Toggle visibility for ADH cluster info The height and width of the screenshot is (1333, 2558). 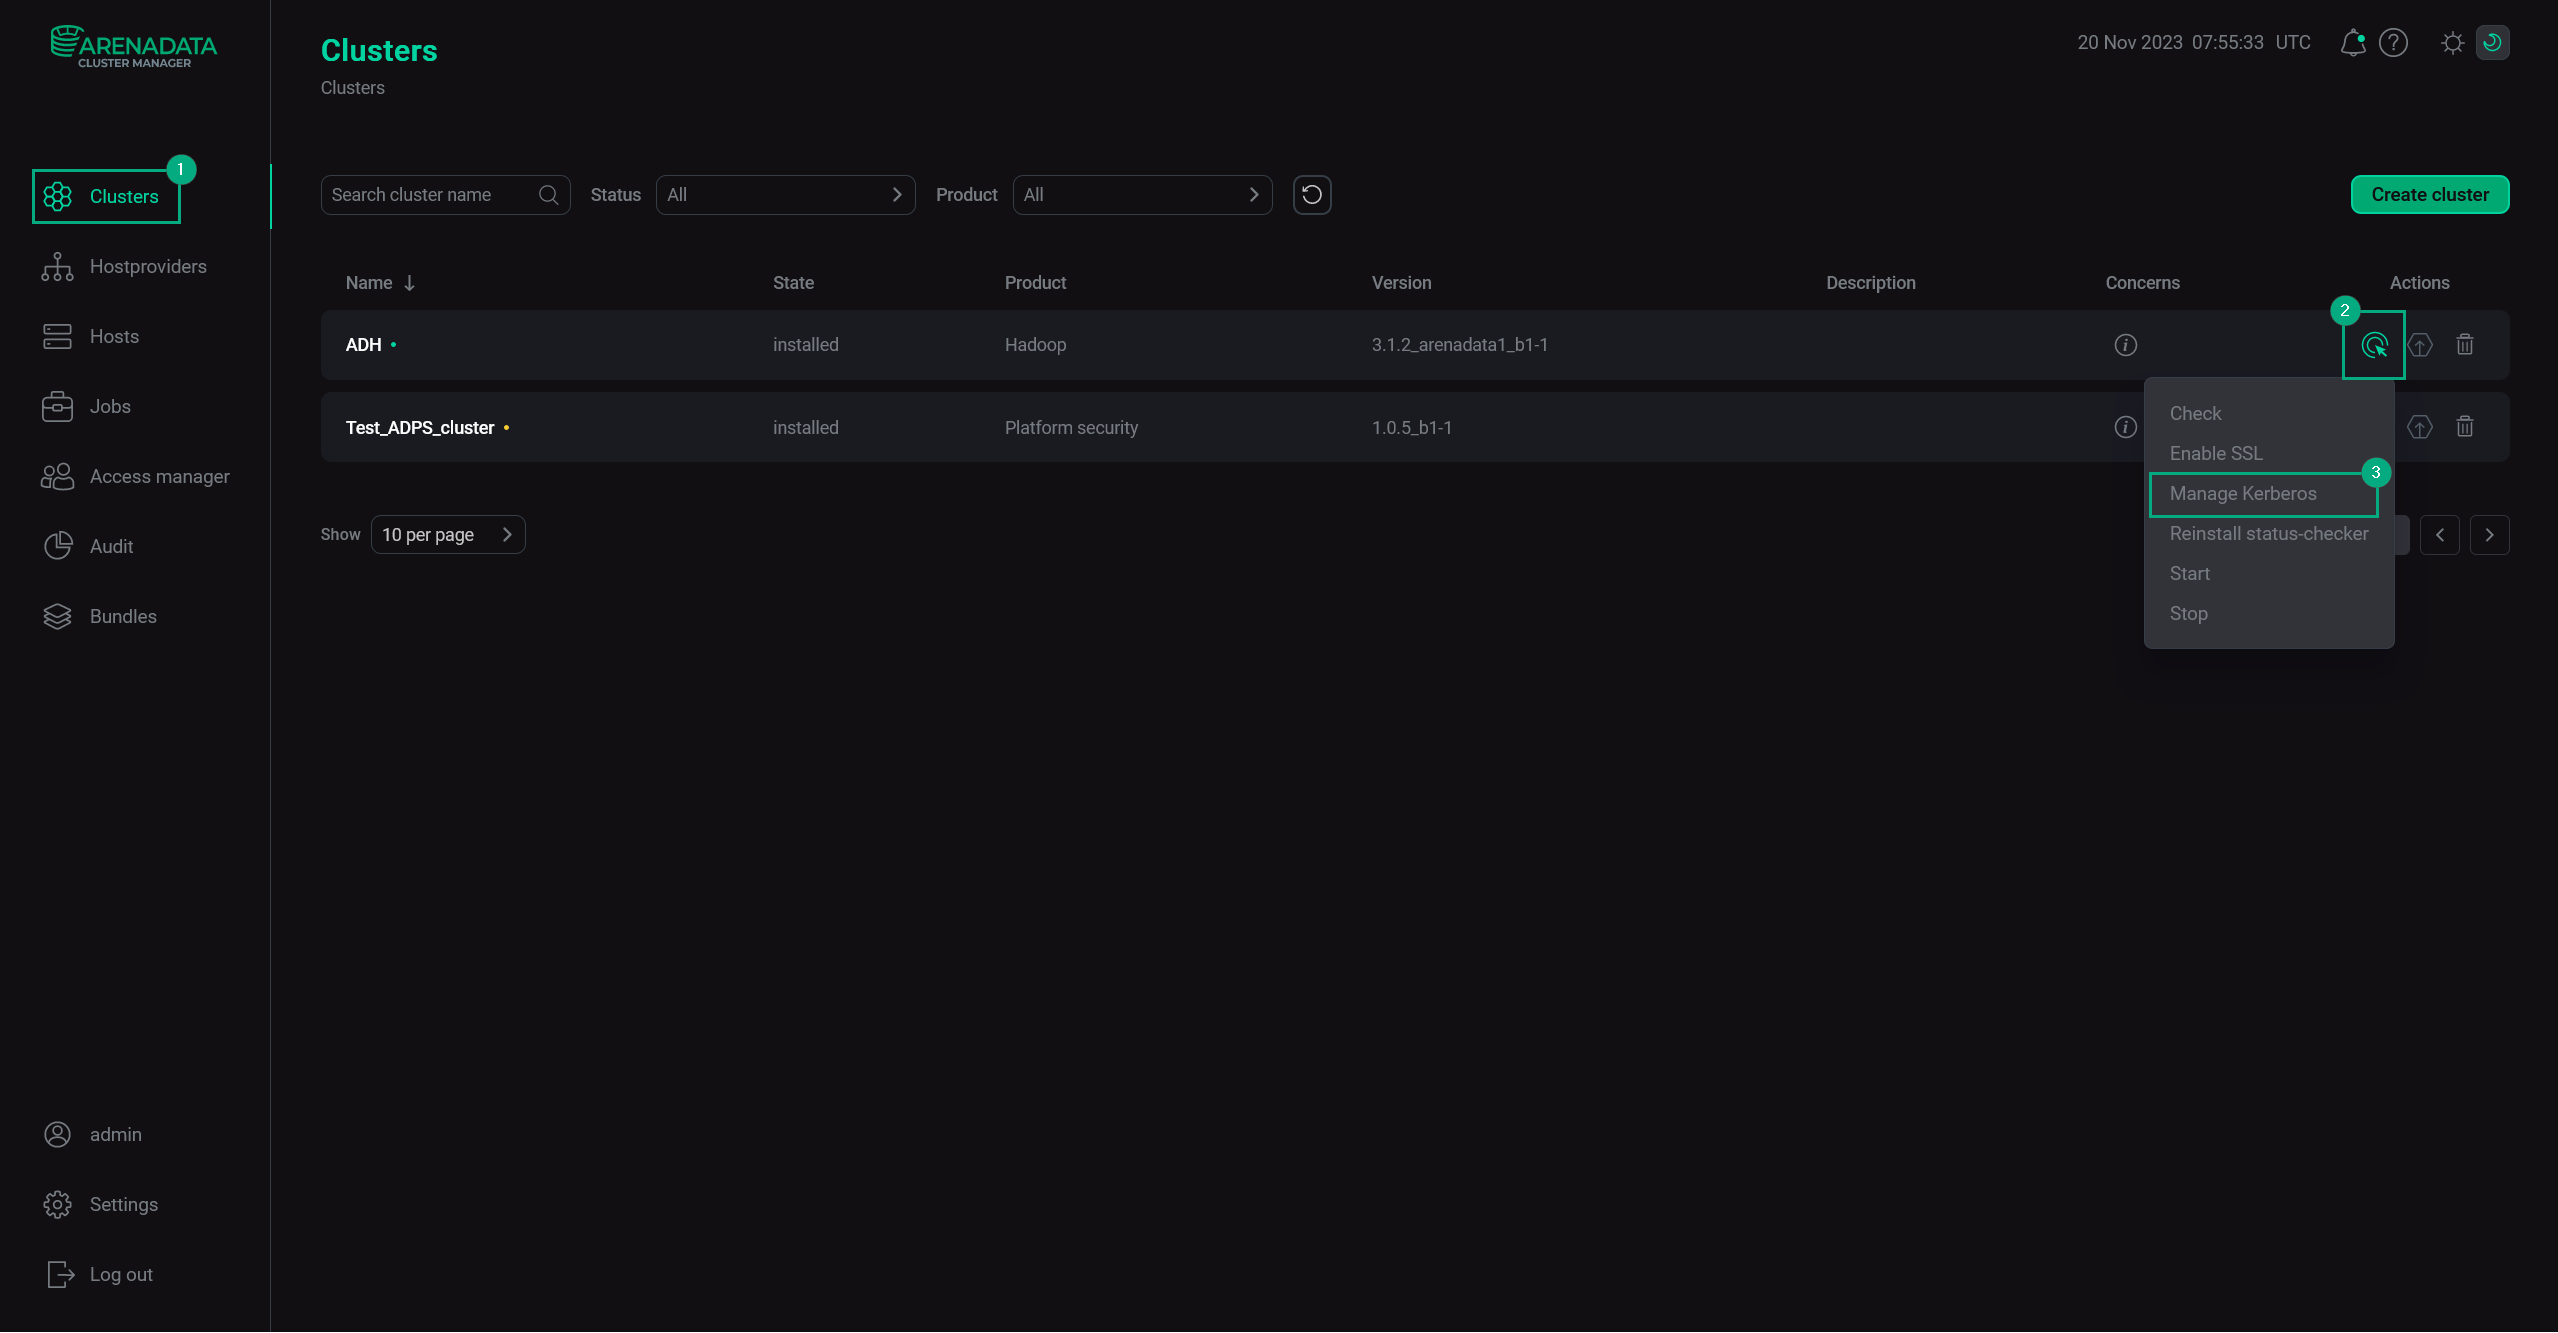pyautogui.click(x=2127, y=345)
